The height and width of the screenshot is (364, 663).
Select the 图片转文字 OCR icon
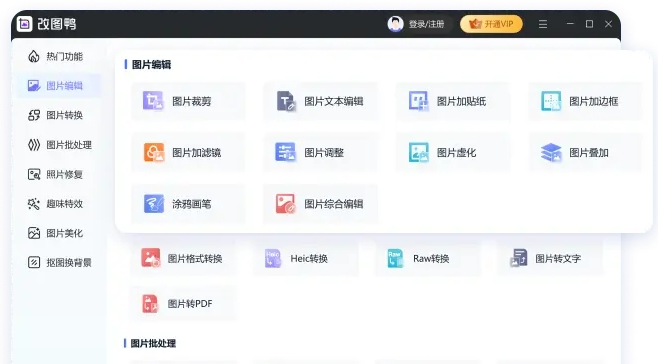pos(518,258)
